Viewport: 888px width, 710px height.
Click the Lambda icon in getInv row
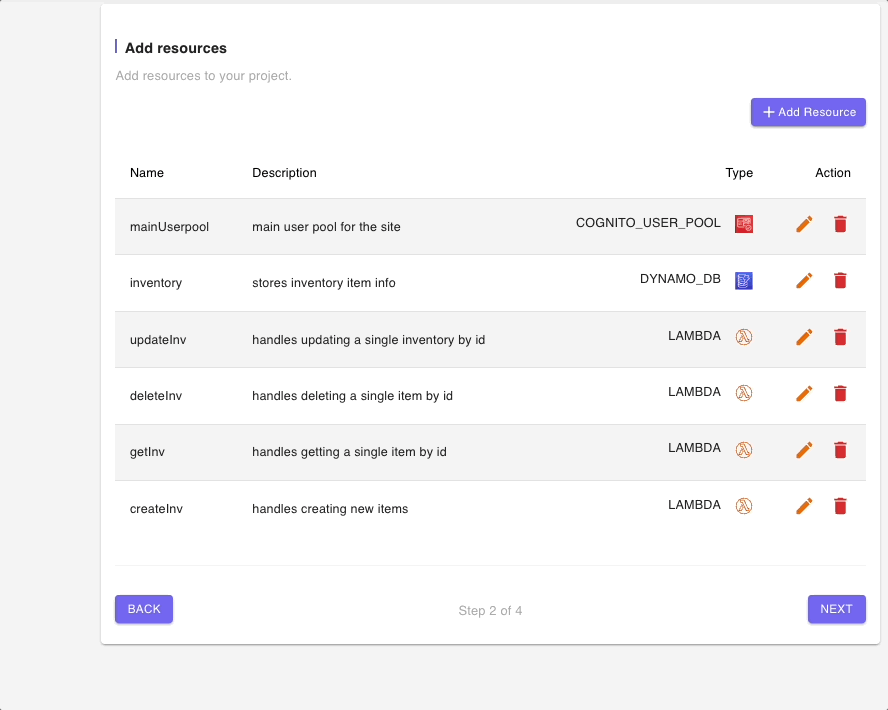(744, 450)
